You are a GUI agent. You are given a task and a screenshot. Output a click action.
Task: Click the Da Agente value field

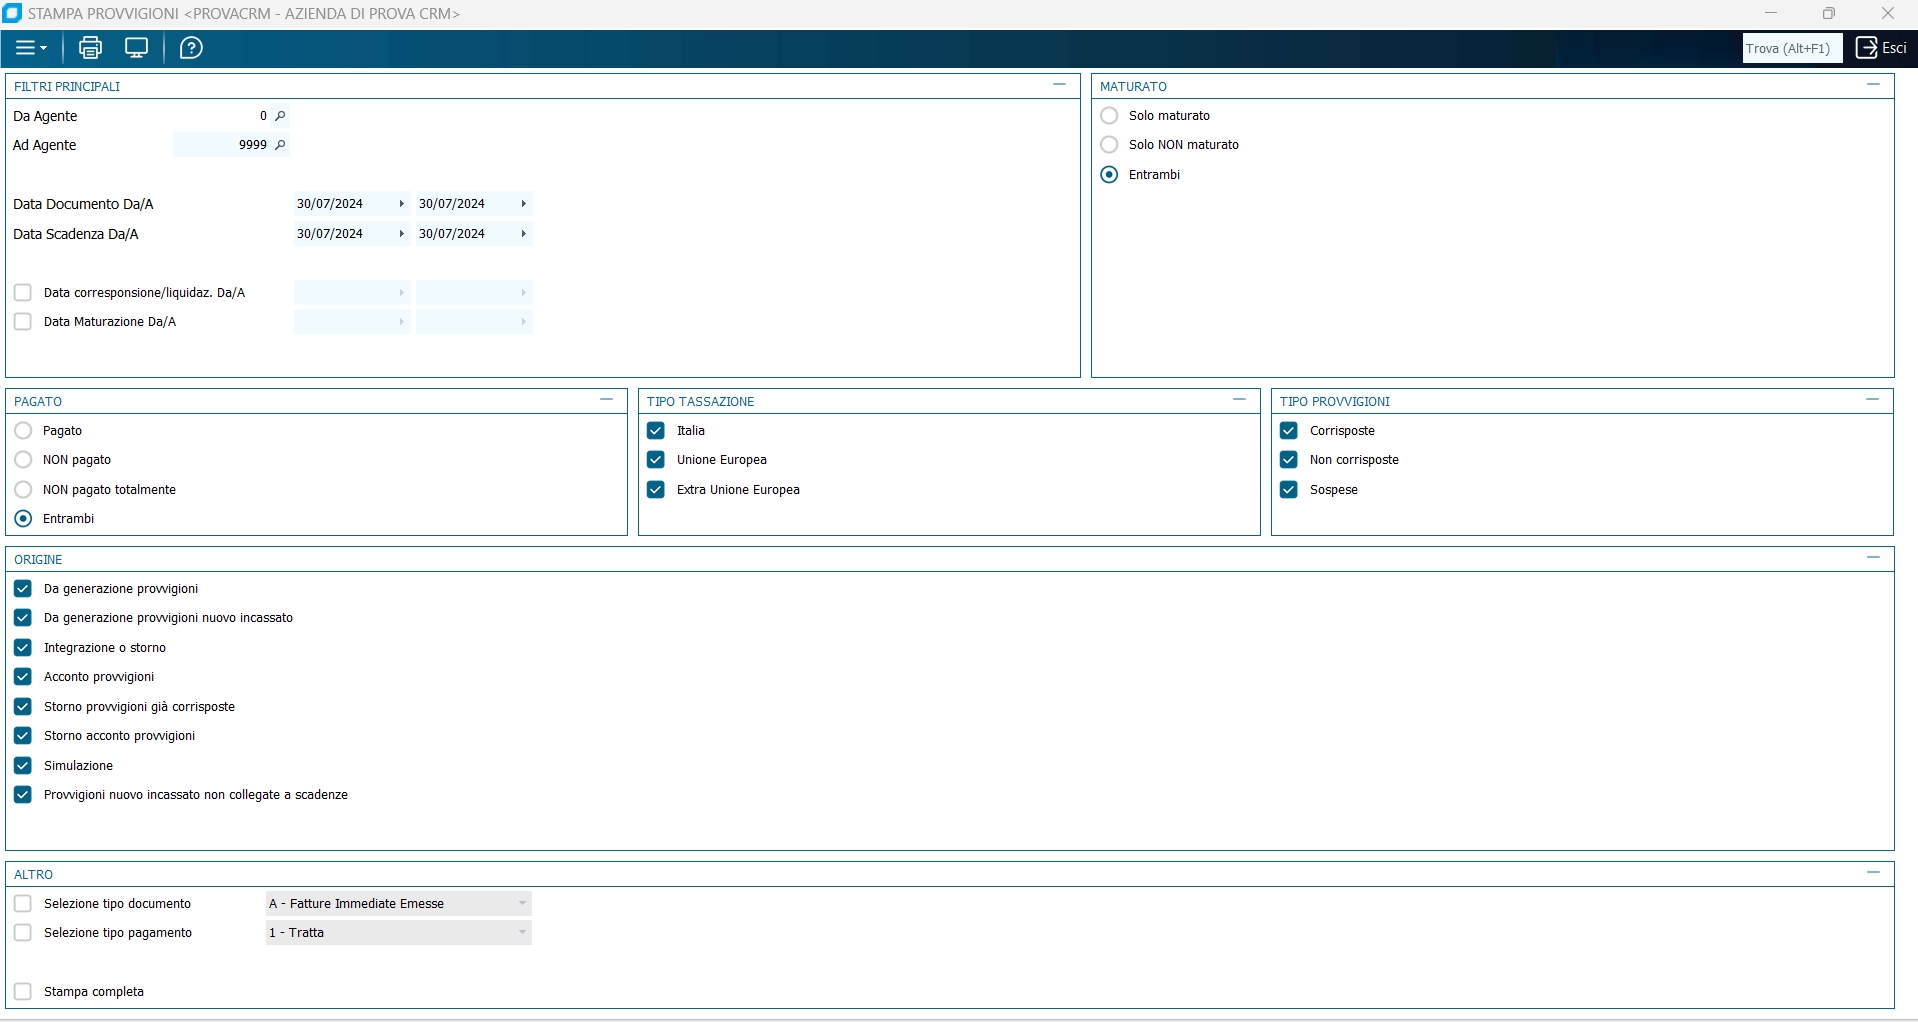(x=221, y=116)
